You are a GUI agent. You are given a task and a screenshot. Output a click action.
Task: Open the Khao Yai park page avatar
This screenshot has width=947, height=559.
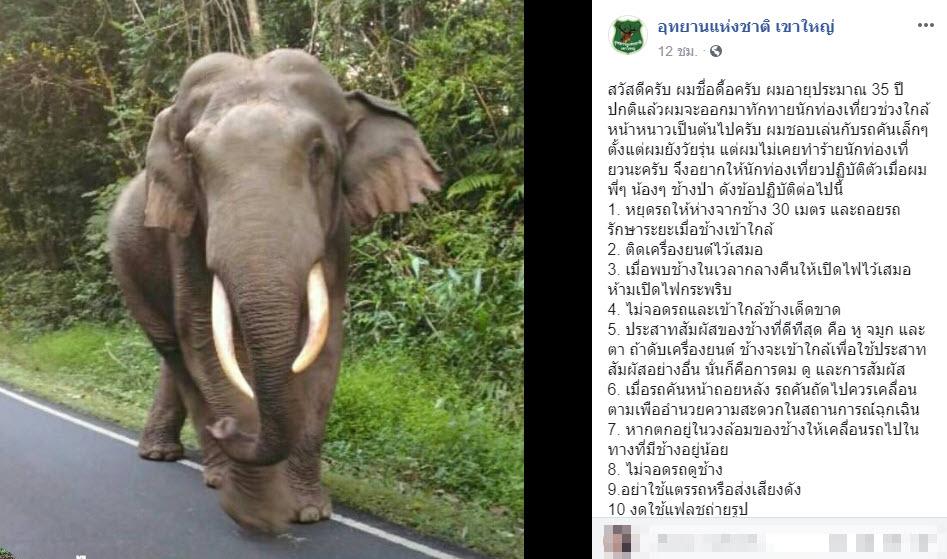click(628, 36)
